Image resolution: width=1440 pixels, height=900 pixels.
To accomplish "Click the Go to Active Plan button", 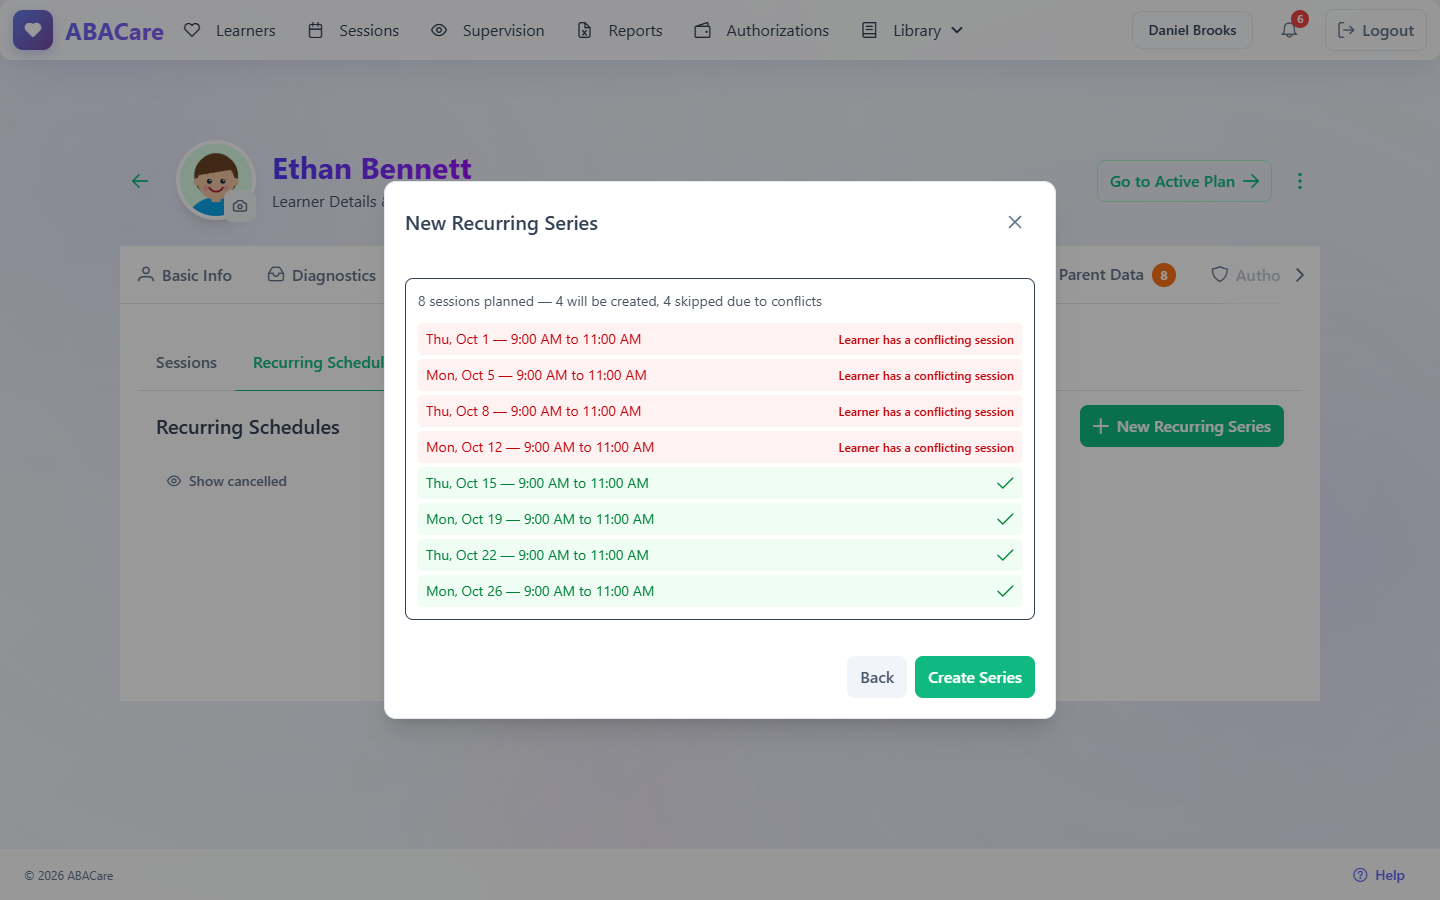I will 1184,181.
